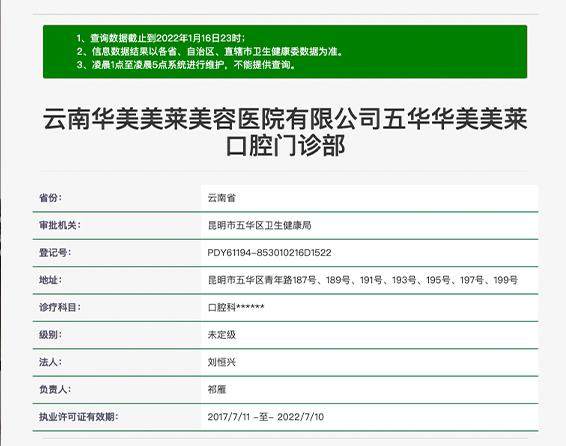Select the validity period 2017/7/11 -至- 2022/7/10
The width and height of the screenshot is (566, 446).
[x=266, y=417]
